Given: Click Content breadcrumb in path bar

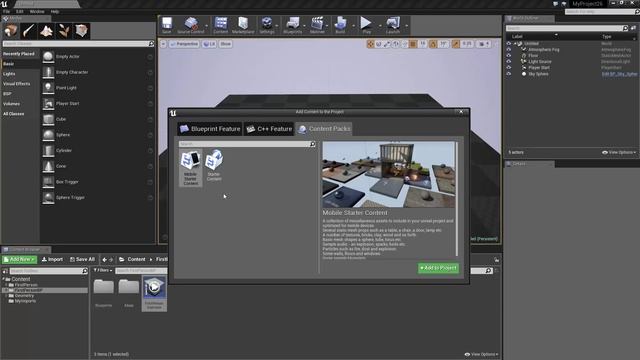Looking at the screenshot, I should tap(136, 259).
